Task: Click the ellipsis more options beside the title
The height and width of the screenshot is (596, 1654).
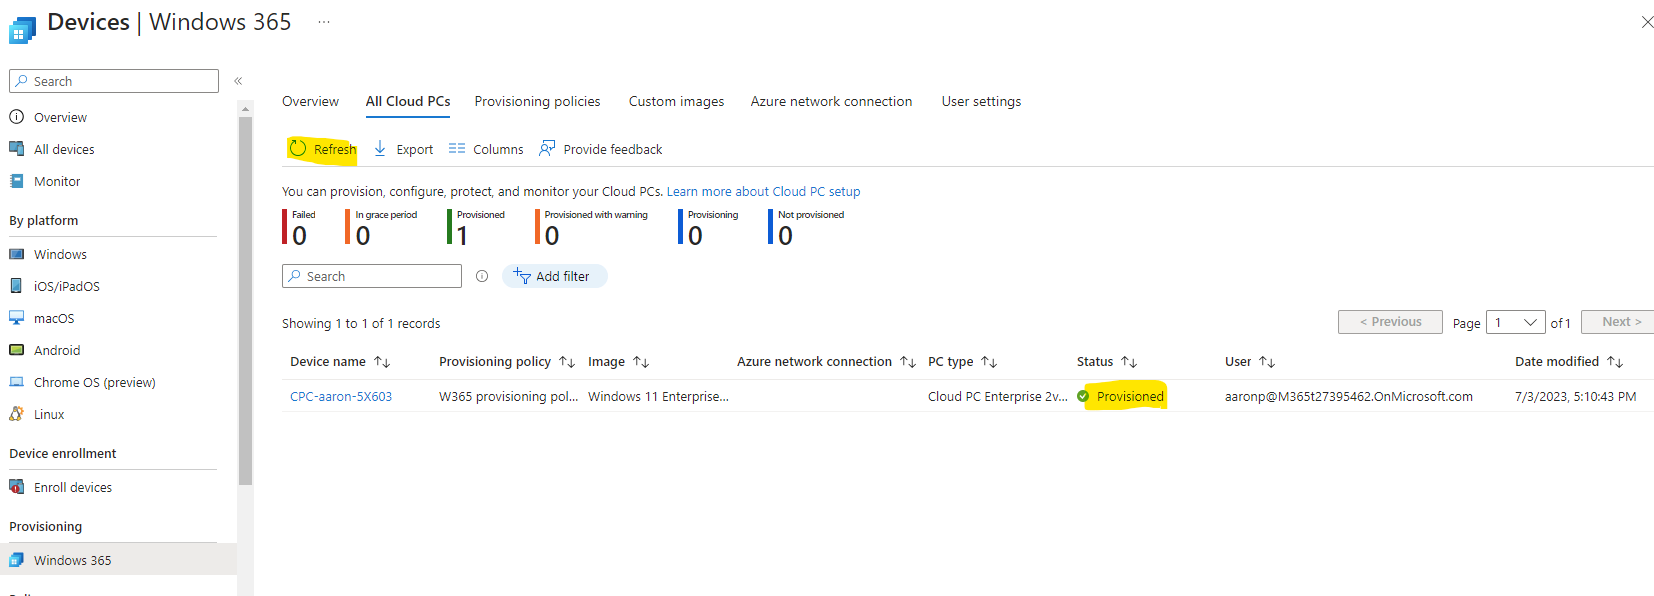Action: 324,22
